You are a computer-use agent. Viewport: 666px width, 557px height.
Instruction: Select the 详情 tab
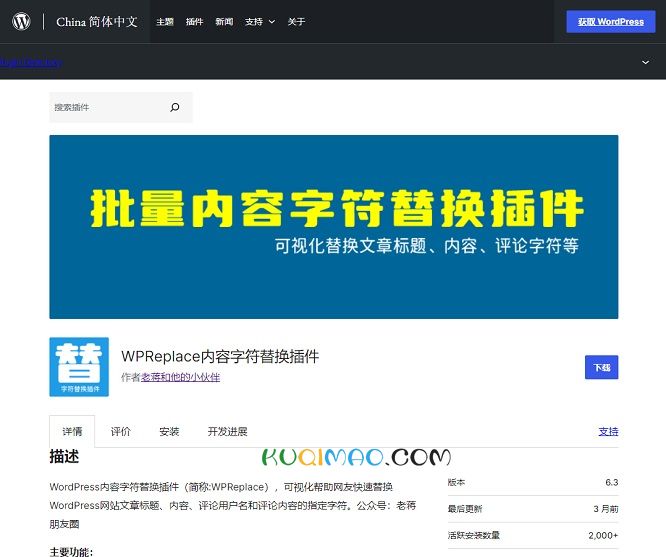pos(72,432)
